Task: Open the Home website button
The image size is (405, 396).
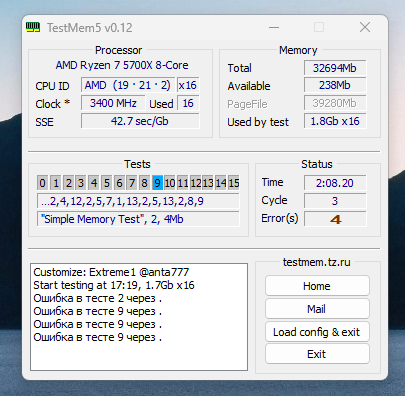Action: (x=317, y=286)
